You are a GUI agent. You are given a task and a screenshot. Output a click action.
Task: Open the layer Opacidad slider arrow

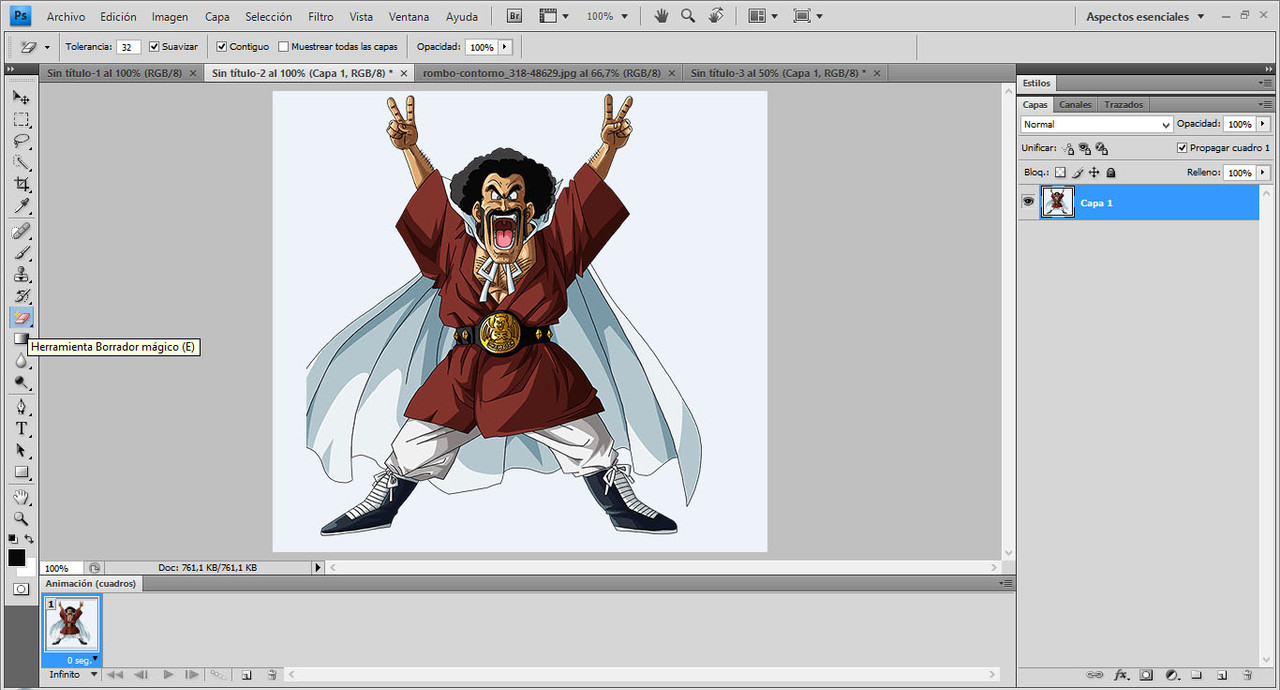point(1263,124)
